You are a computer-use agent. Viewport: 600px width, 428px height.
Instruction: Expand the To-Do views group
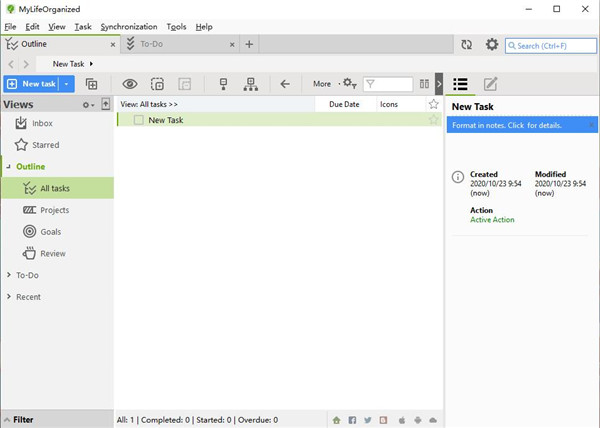tap(9, 275)
